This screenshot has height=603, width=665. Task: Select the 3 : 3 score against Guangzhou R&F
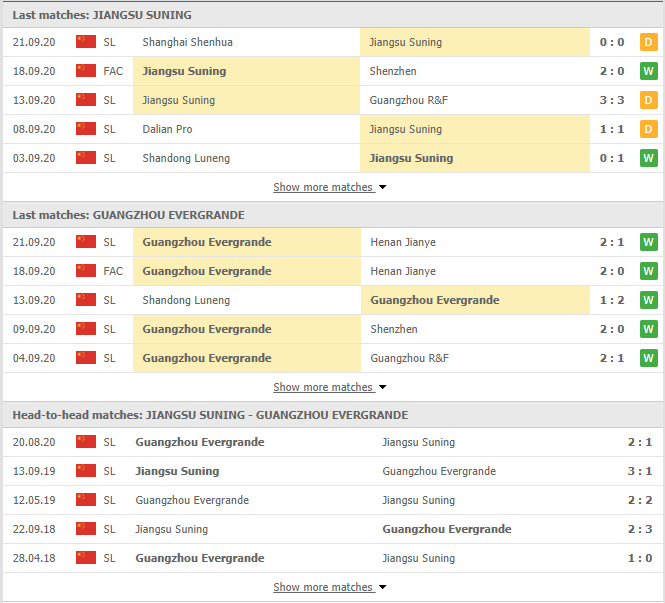[612, 100]
